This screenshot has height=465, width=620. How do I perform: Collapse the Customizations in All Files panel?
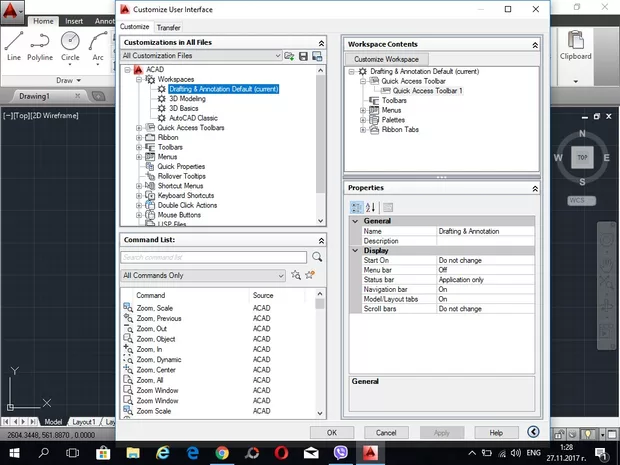click(x=321, y=44)
